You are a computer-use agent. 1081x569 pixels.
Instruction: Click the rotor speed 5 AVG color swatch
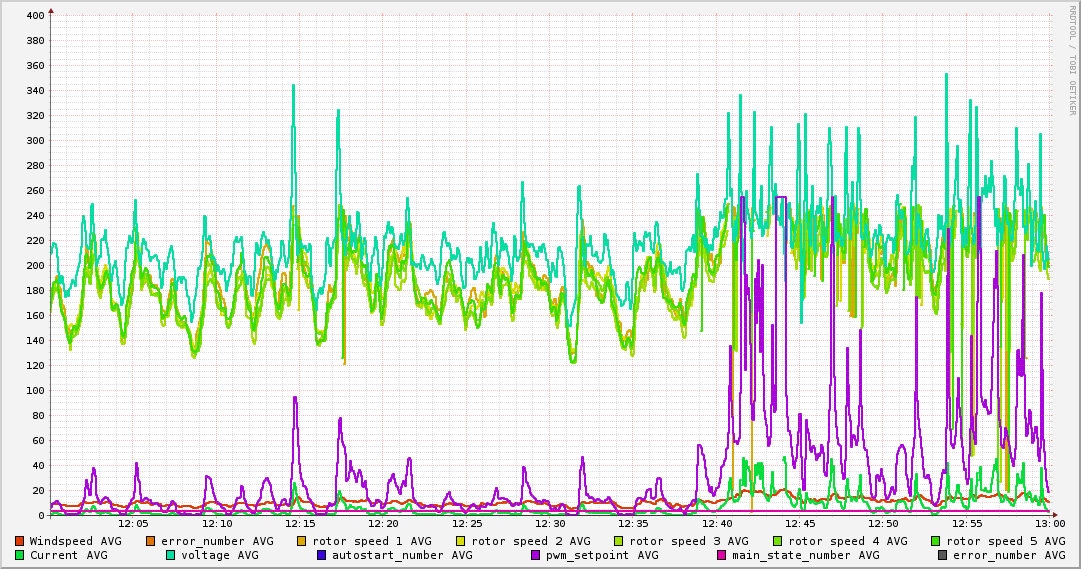[x=936, y=541]
